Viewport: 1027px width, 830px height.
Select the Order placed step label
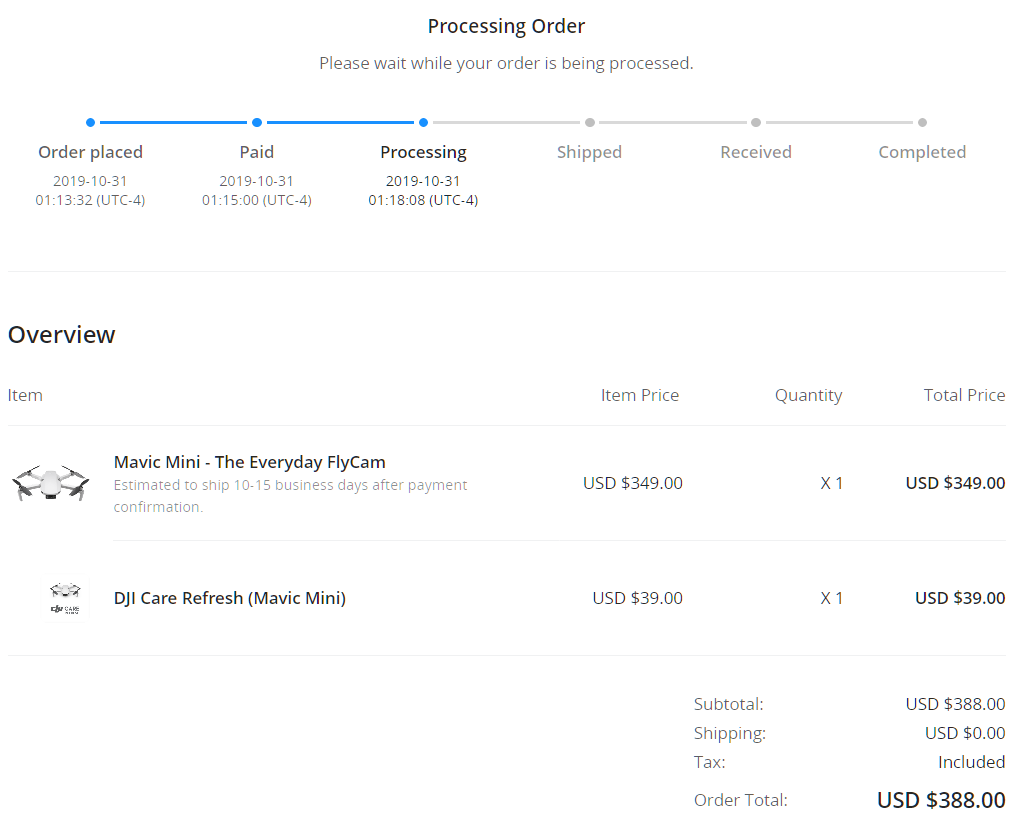coord(90,152)
